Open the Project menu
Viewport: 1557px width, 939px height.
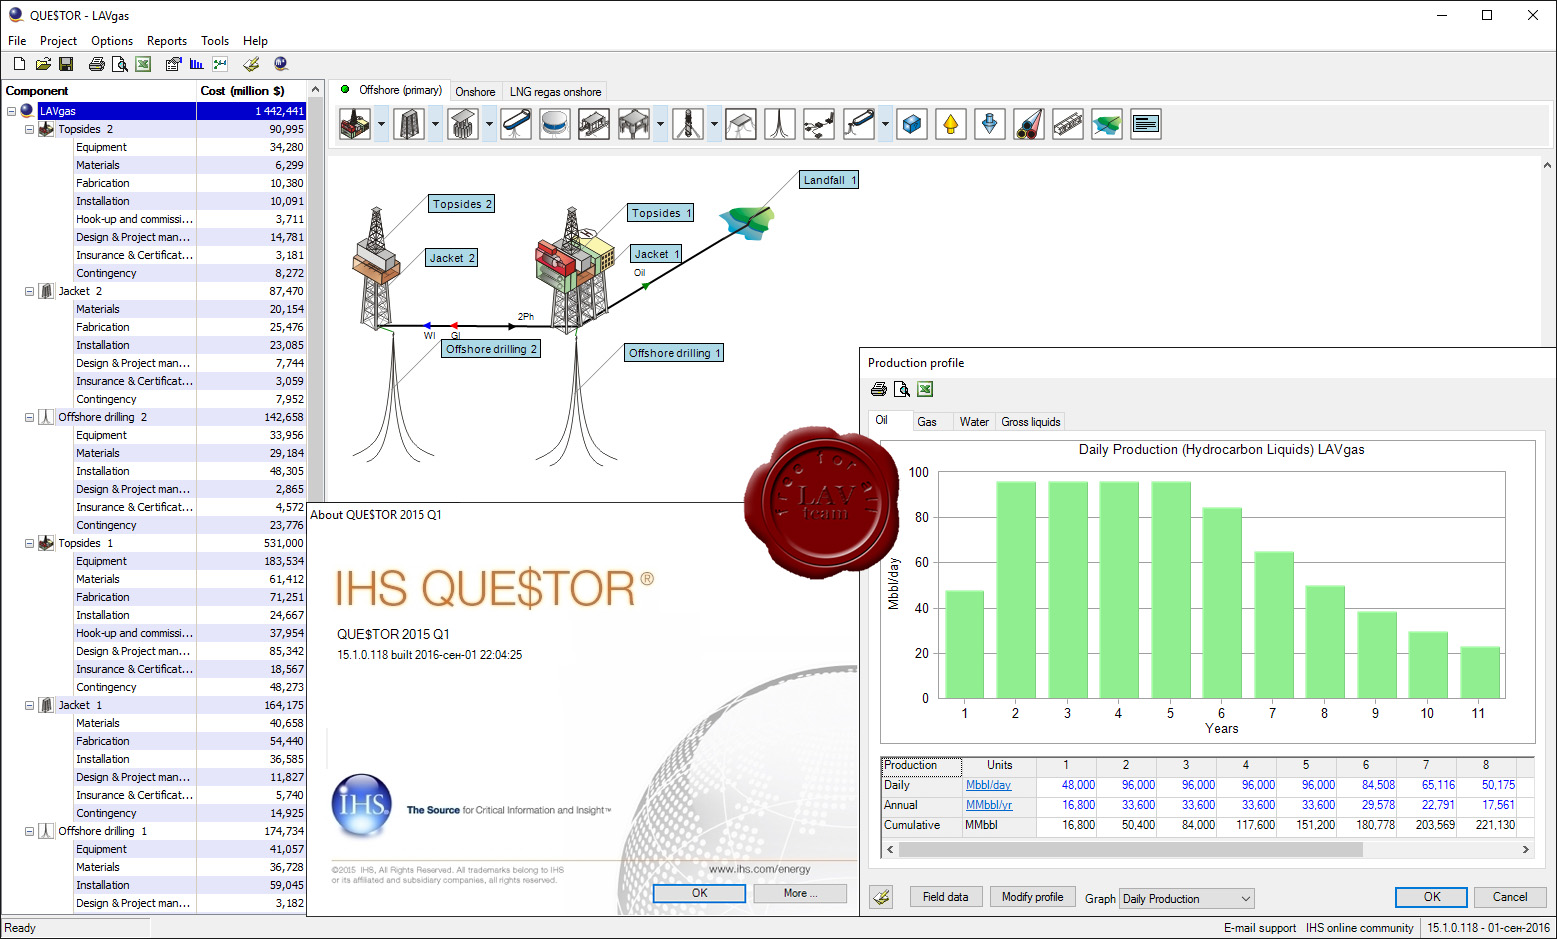(x=58, y=41)
